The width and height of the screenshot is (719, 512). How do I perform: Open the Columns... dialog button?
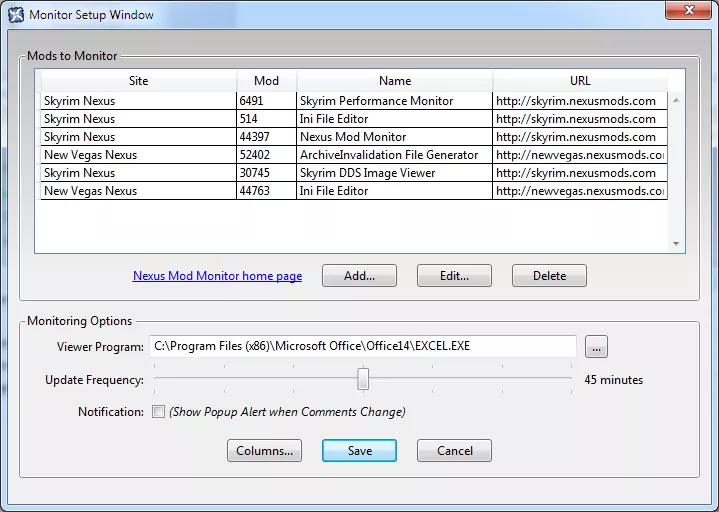pyautogui.click(x=265, y=451)
